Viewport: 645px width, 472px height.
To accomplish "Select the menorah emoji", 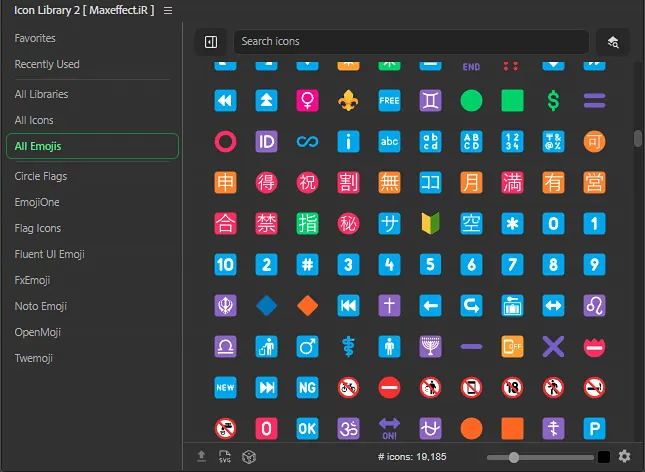I will coord(430,346).
